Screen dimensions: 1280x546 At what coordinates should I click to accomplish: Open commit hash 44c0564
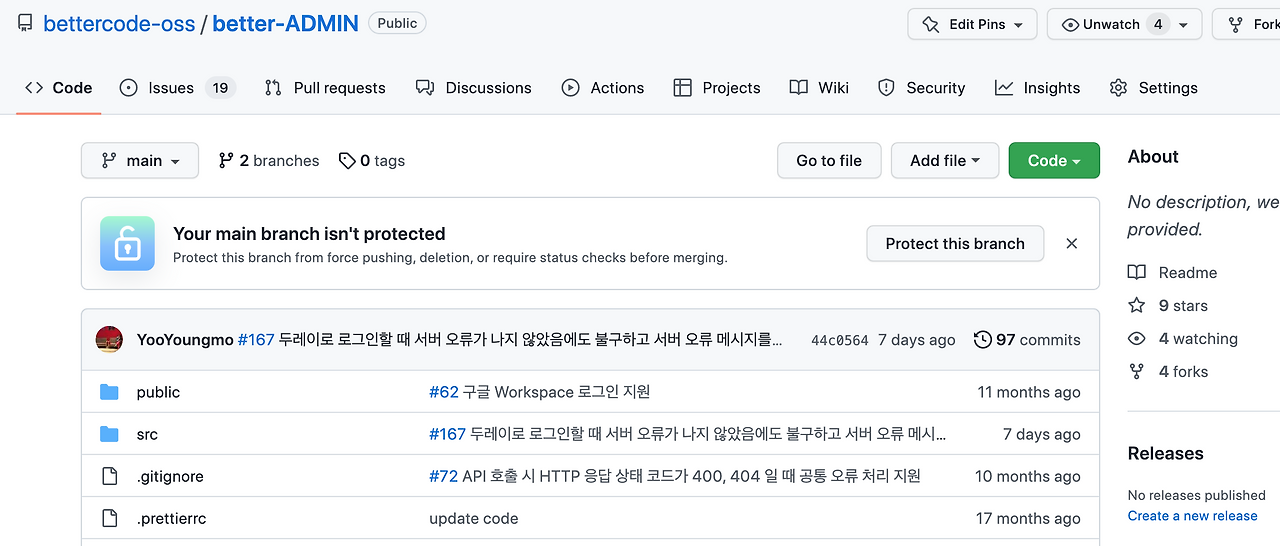pyautogui.click(x=840, y=341)
